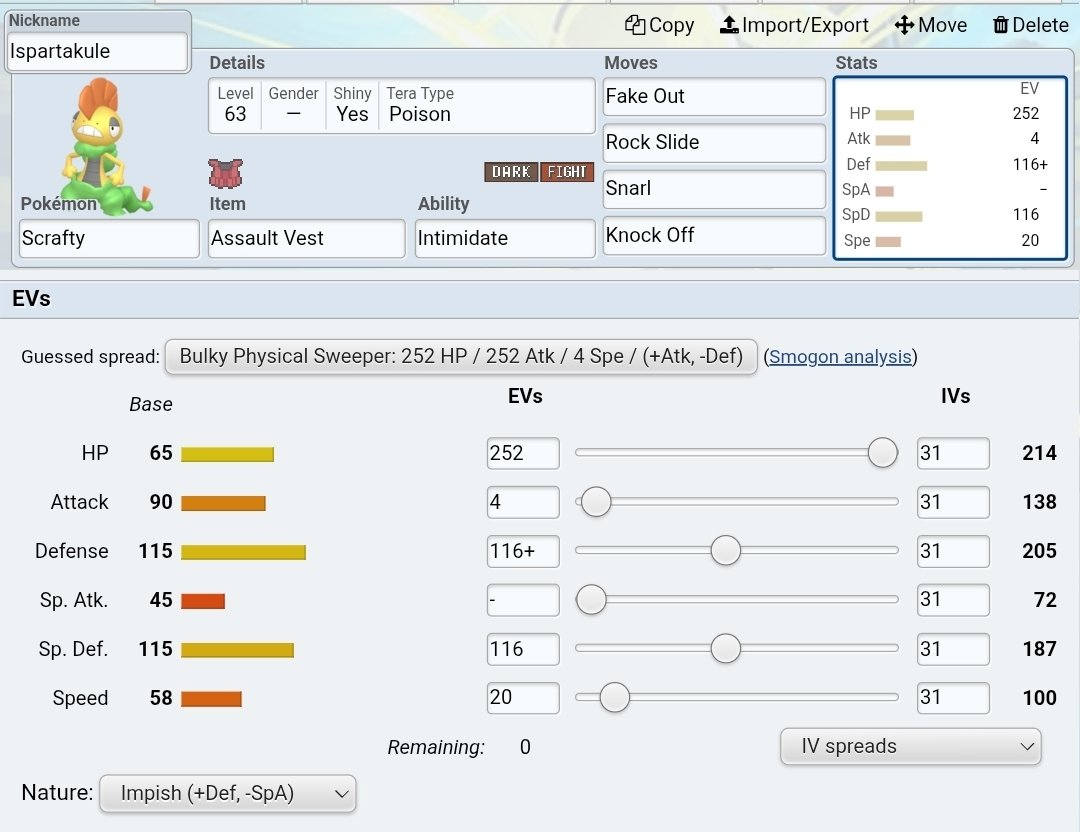Click the Assault Vest item icon

(225, 173)
